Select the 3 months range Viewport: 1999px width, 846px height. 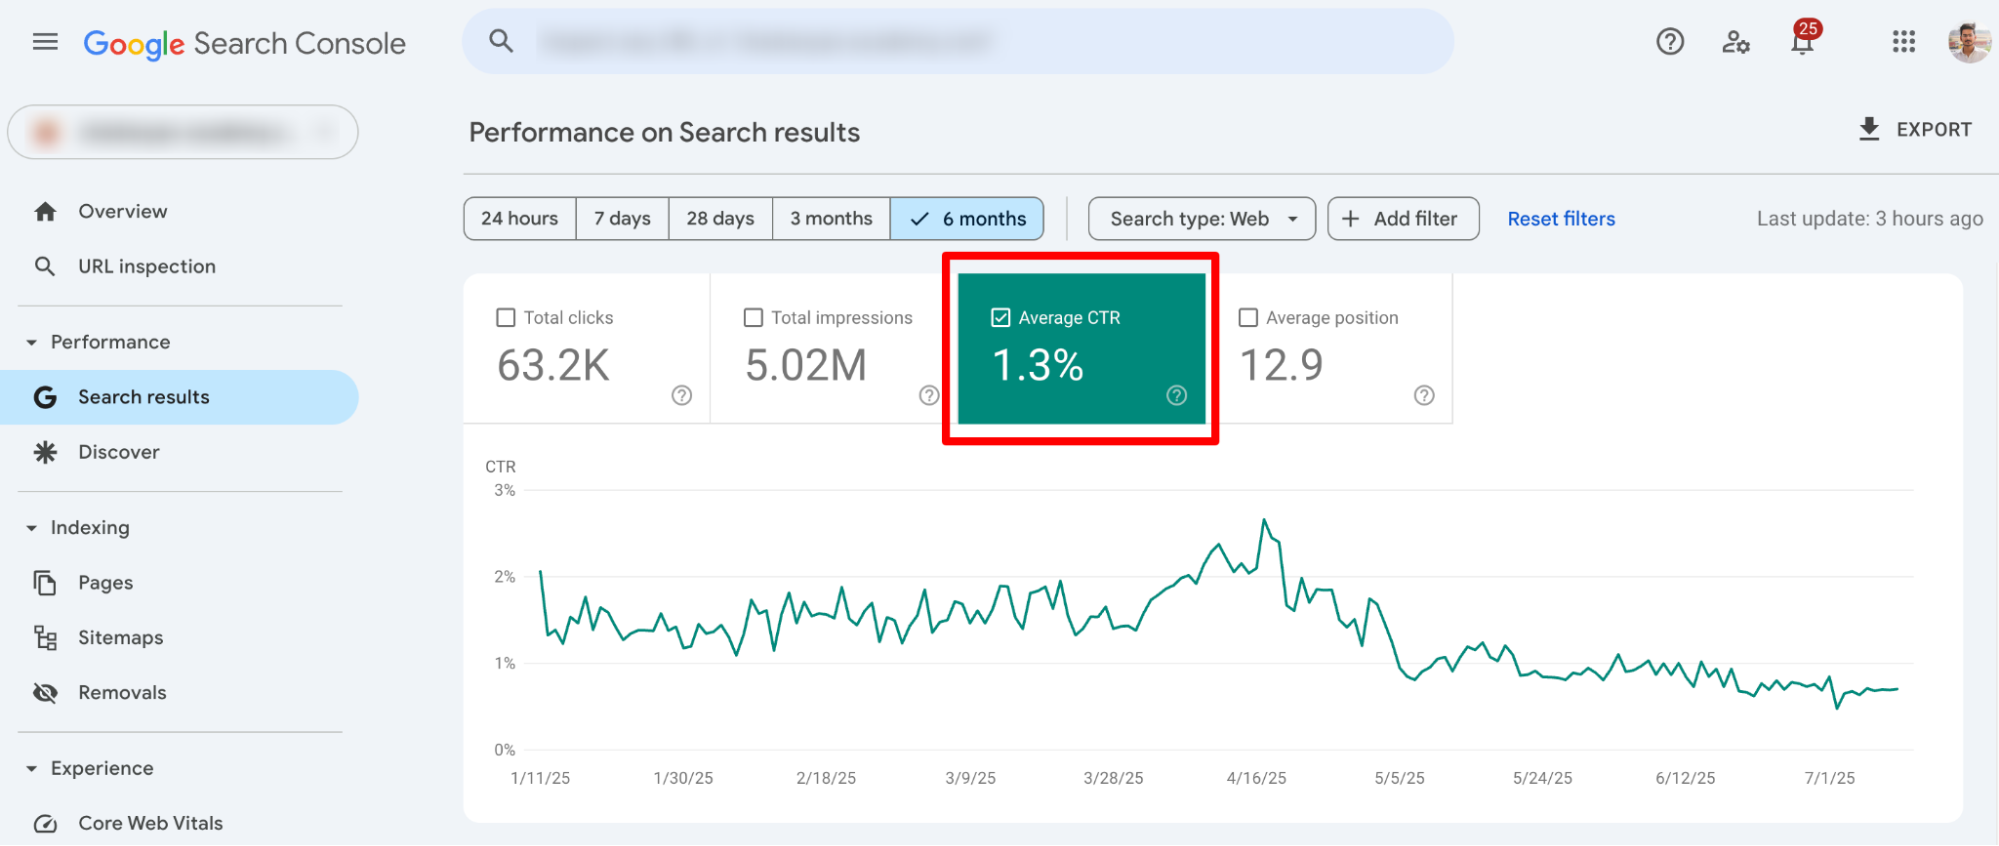(x=831, y=219)
